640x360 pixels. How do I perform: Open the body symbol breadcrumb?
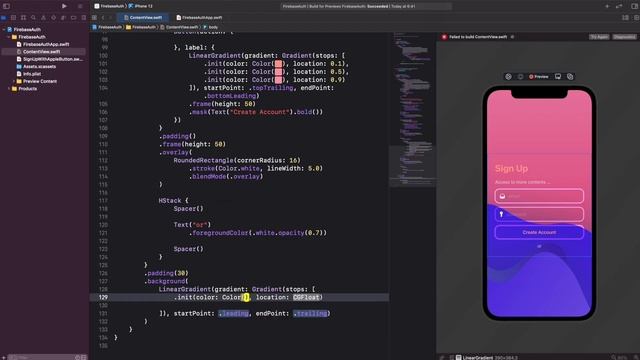[211, 27]
